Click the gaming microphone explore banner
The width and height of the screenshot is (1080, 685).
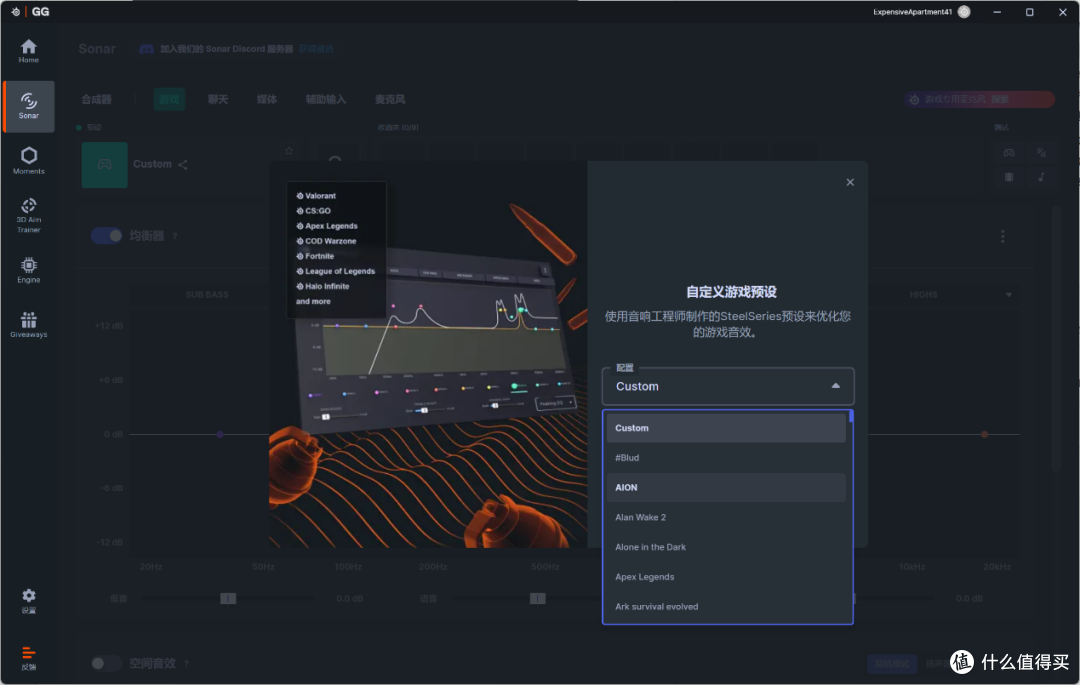coord(979,99)
